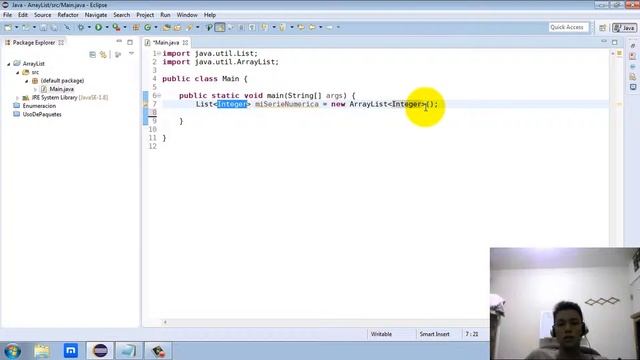The width and height of the screenshot is (640, 360).
Task: Click the Search flashlight toolbar icon
Action: point(189,27)
